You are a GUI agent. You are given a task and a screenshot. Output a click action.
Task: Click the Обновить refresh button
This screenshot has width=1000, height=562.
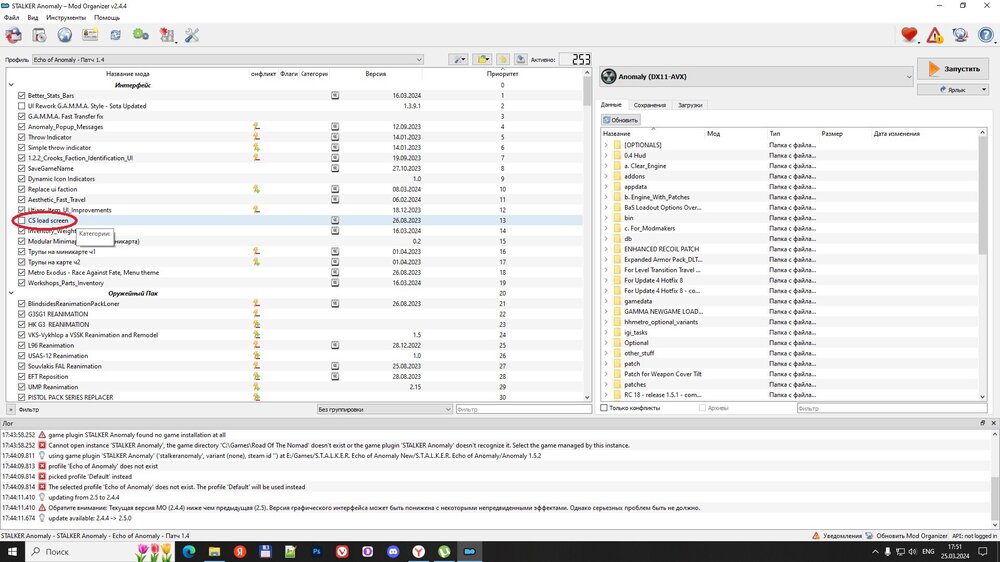coord(620,120)
